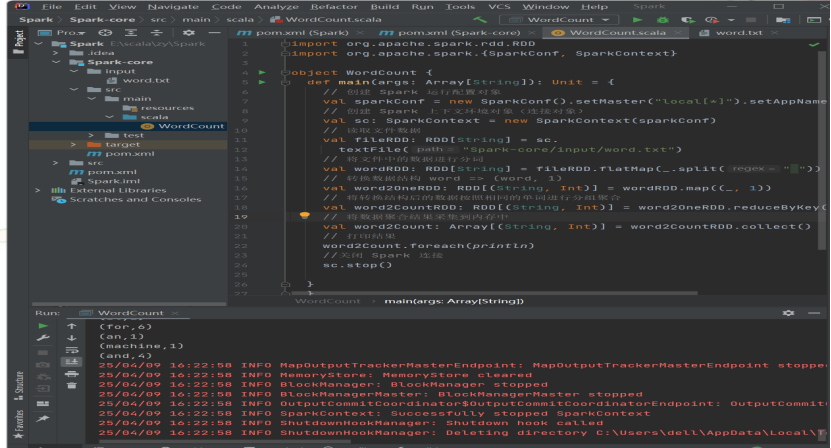Expand all in the Project panel
This screenshot has height=448, width=831.
[131, 32]
